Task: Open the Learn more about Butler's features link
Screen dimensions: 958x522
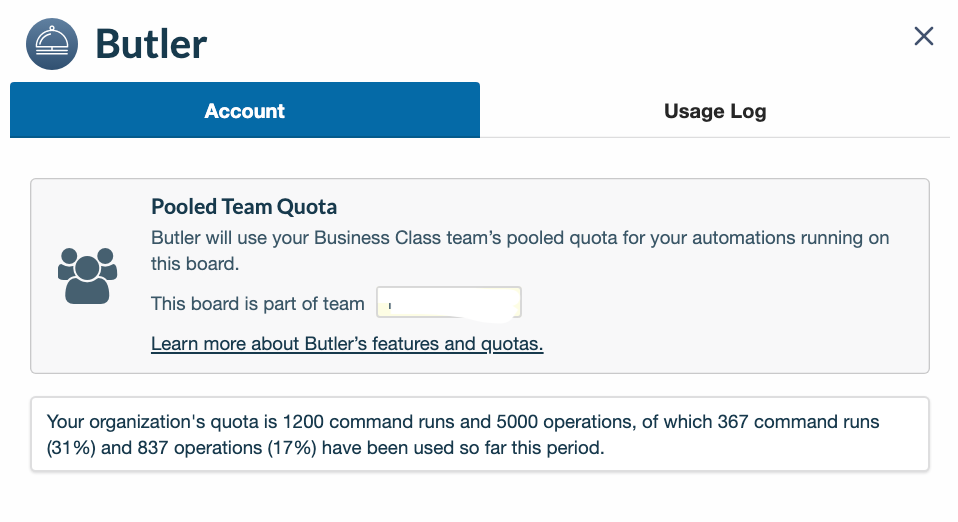Action: 347,344
